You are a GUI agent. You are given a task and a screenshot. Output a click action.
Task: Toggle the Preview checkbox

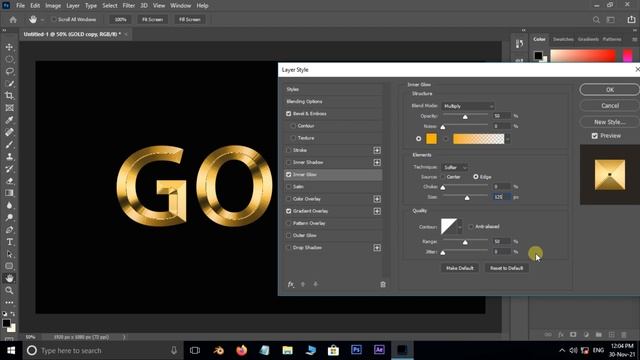click(595, 136)
